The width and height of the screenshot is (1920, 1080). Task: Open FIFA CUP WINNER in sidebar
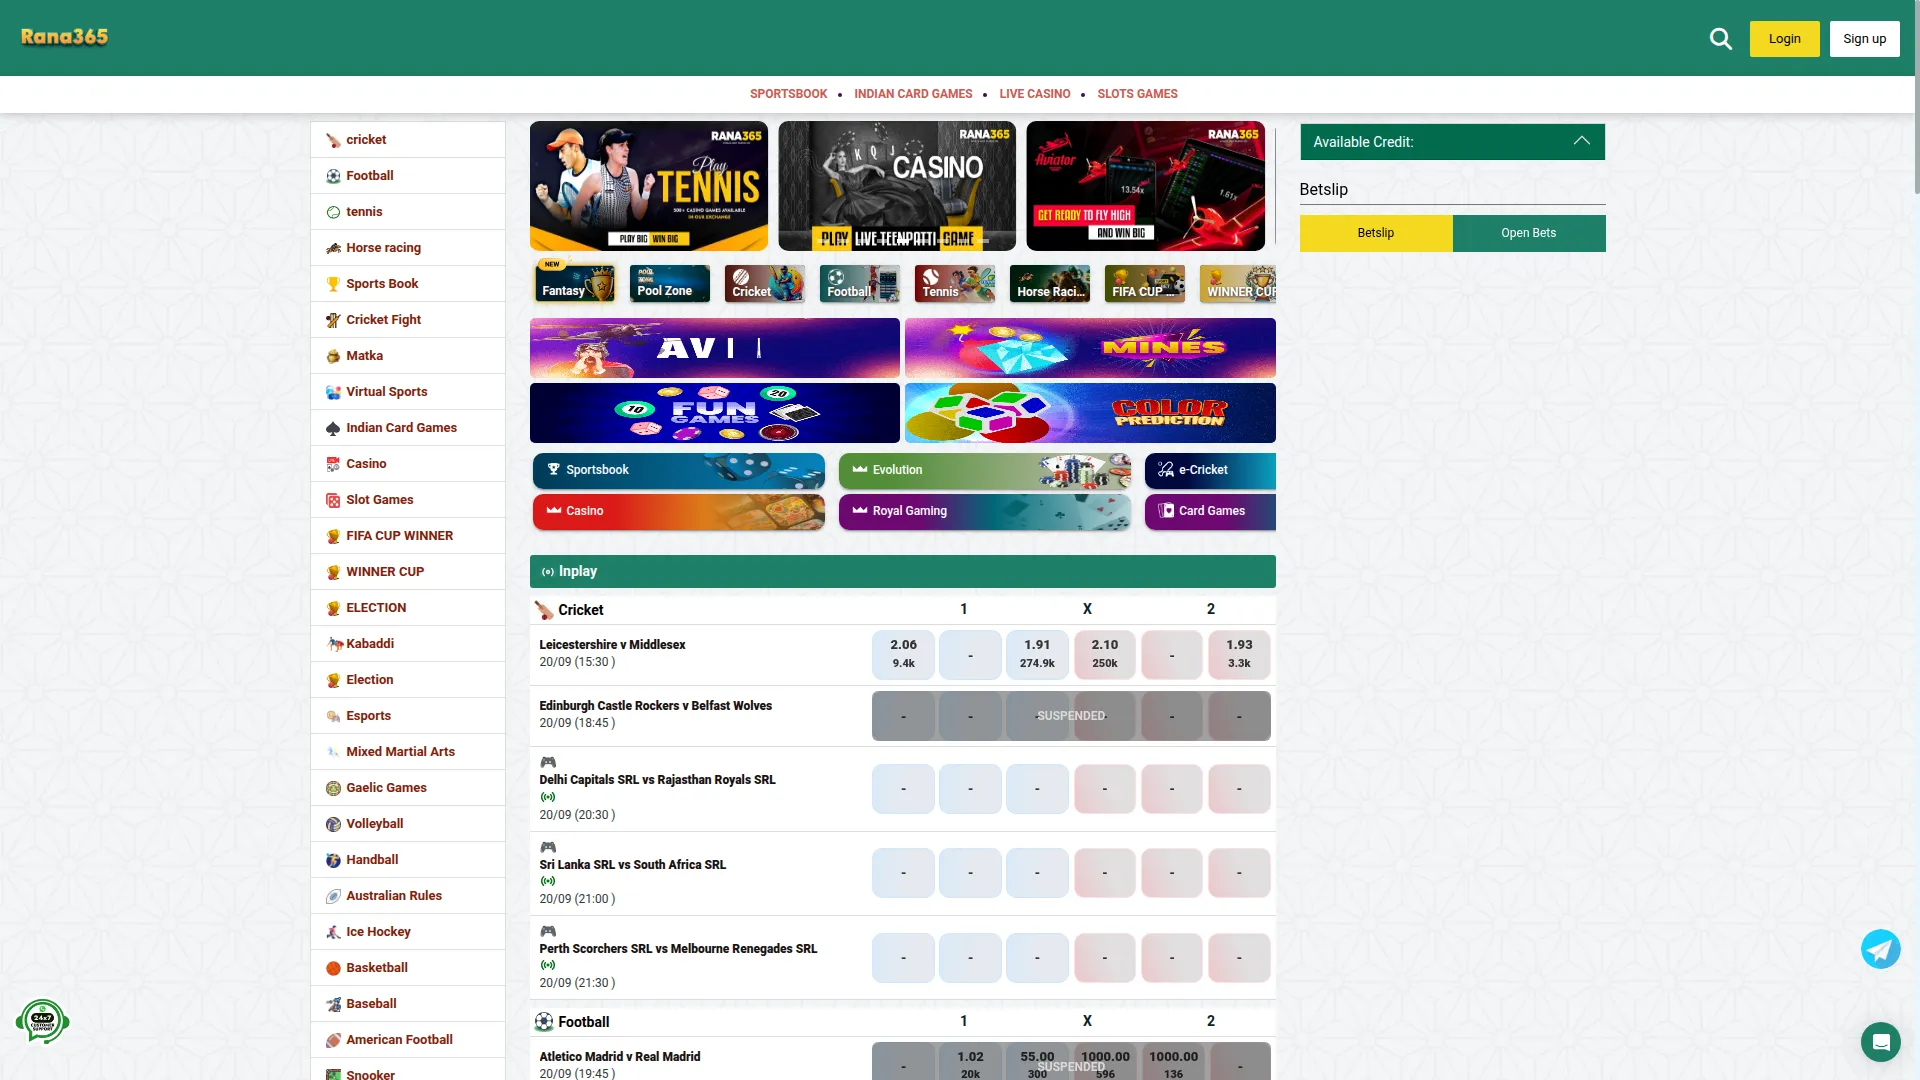coord(408,536)
